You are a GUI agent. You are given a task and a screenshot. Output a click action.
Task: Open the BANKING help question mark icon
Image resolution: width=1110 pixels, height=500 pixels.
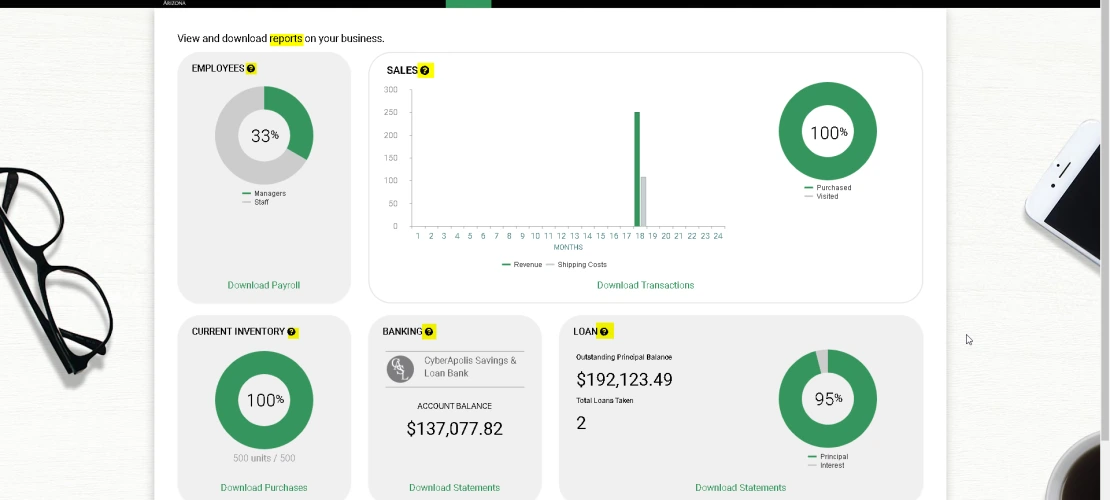(x=429, y=332)
